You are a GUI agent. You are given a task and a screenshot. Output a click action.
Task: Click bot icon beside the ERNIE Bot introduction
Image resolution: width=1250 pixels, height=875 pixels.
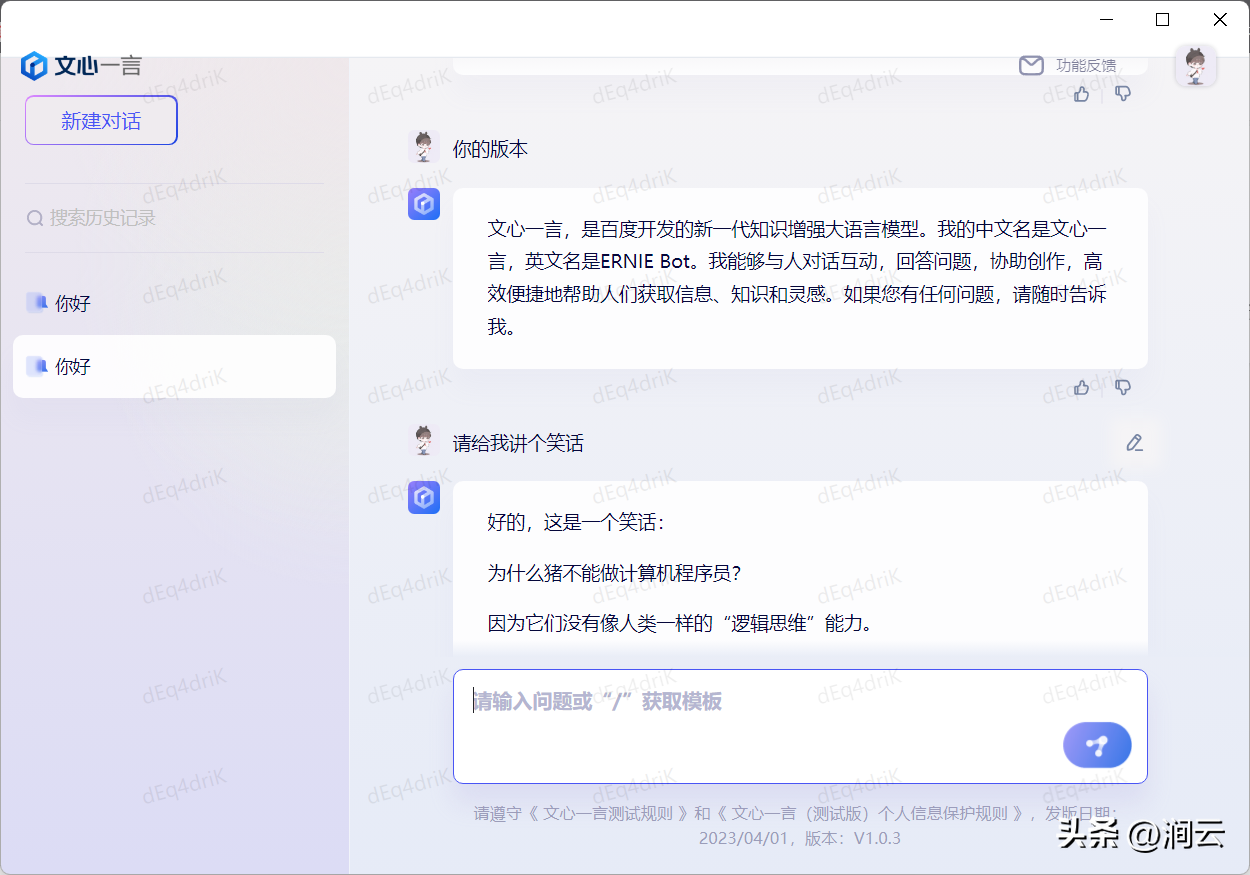[x=424, y=204]
